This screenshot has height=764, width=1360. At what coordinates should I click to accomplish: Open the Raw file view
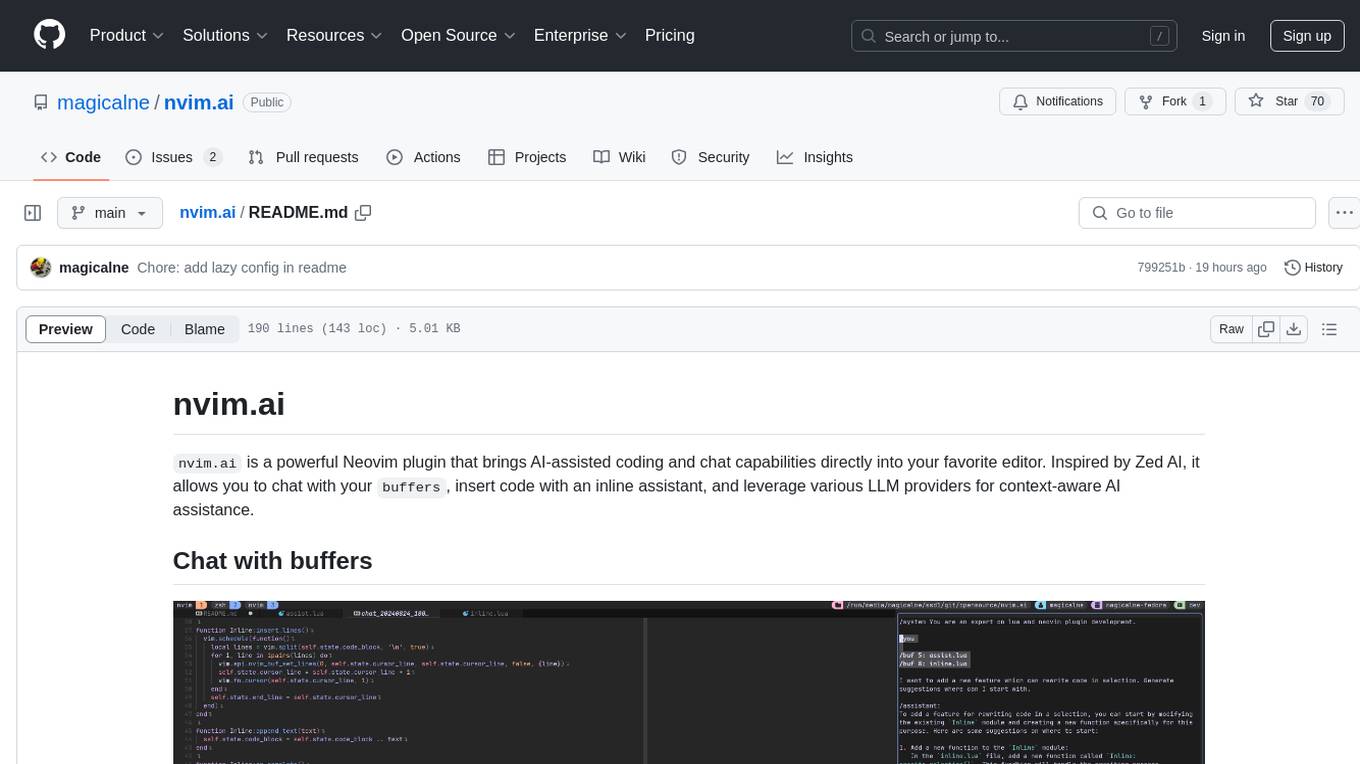pos(1231,329)
